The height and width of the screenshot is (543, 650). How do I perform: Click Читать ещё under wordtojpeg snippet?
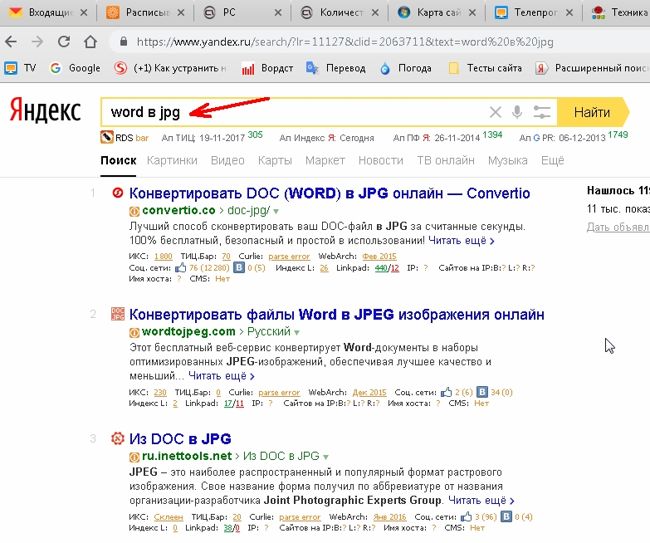221,376
